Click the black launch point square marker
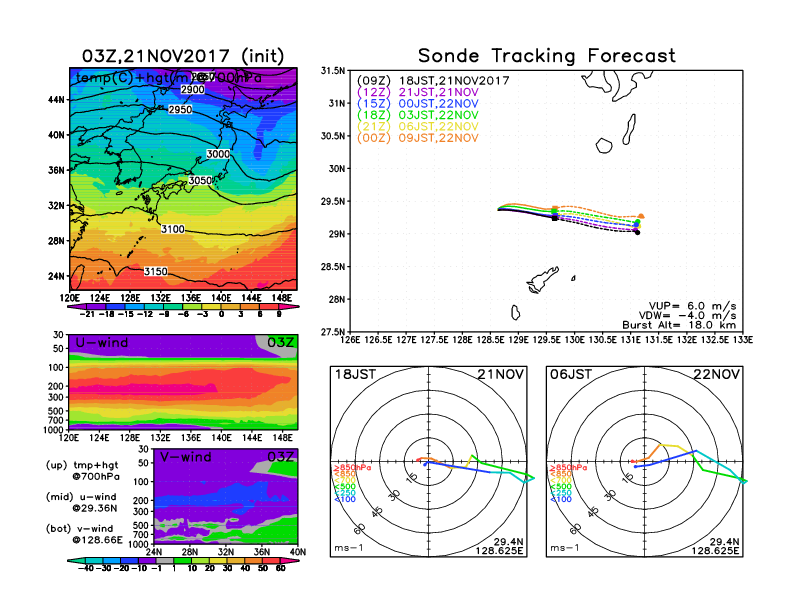Viewport: 792px width, 612px height. click(x=554, y=216)
